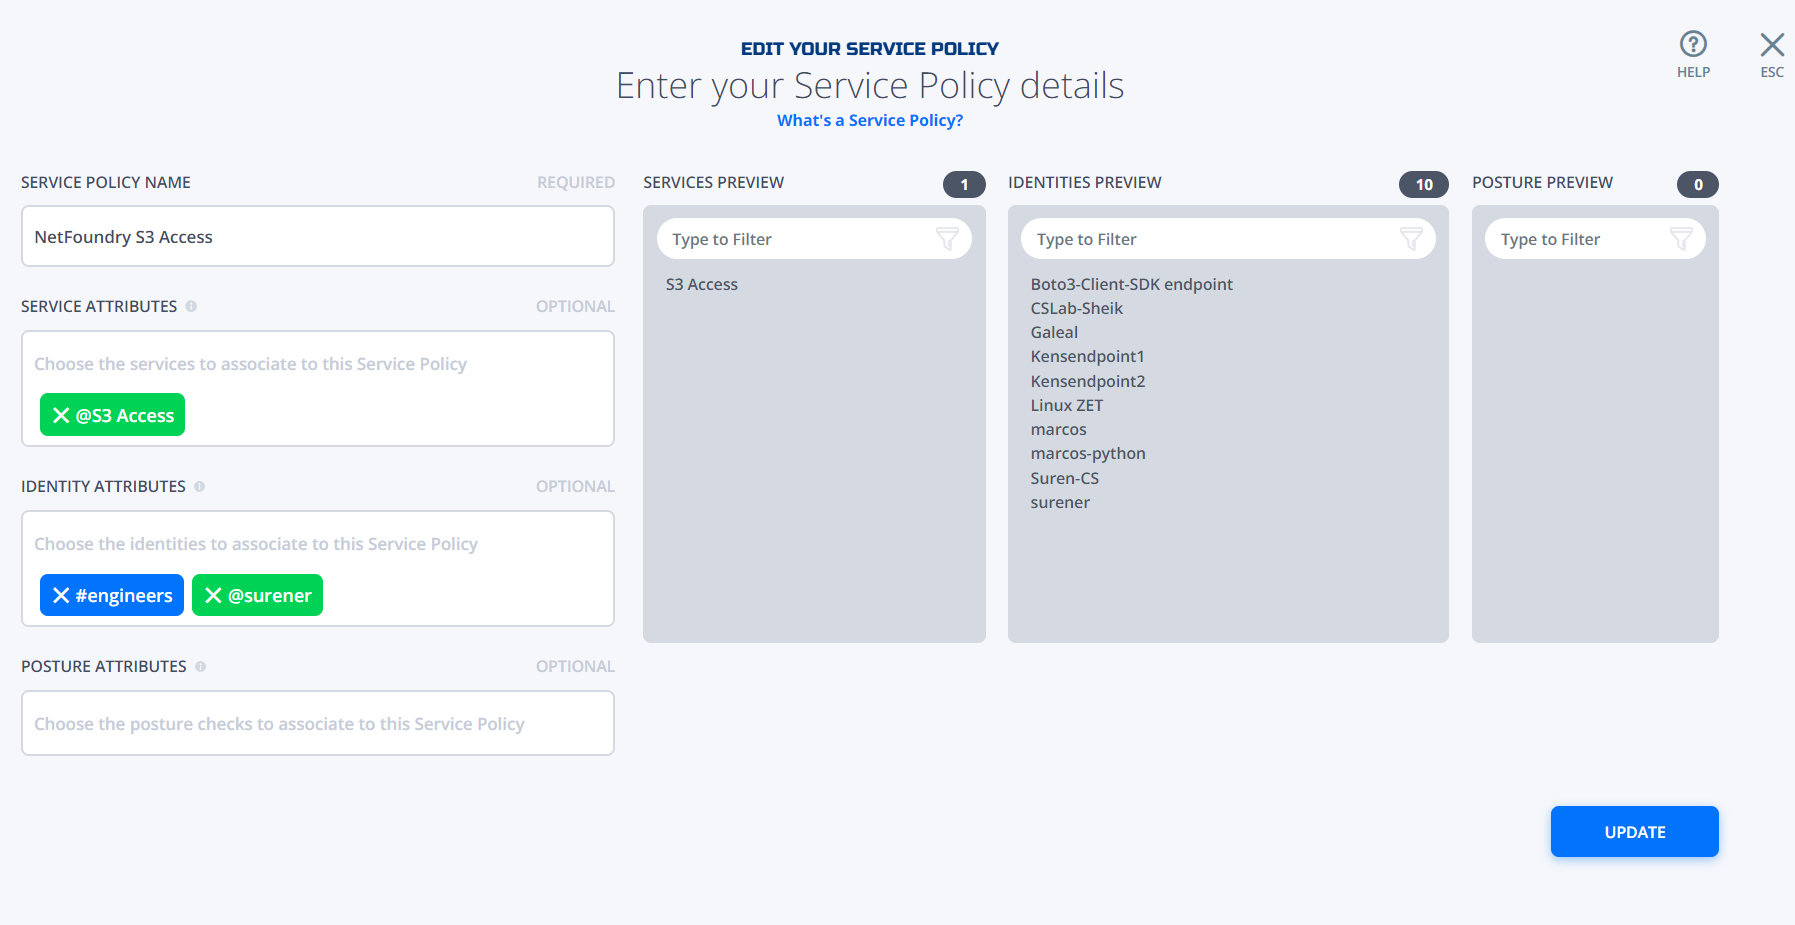Focus the Service Attributes selection box
The height and width of the screenshot is (925, 1795).
point(318,388)
